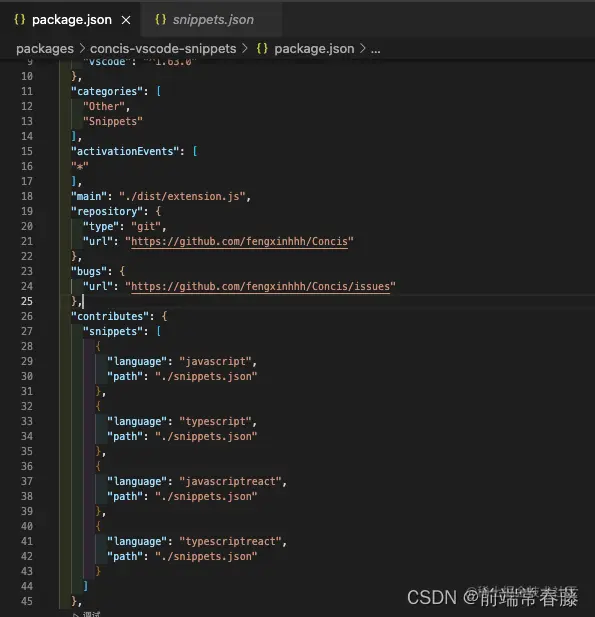Screen dimensions: 595x617
Task: Click the "Other" string value
Action: [103, 106]
